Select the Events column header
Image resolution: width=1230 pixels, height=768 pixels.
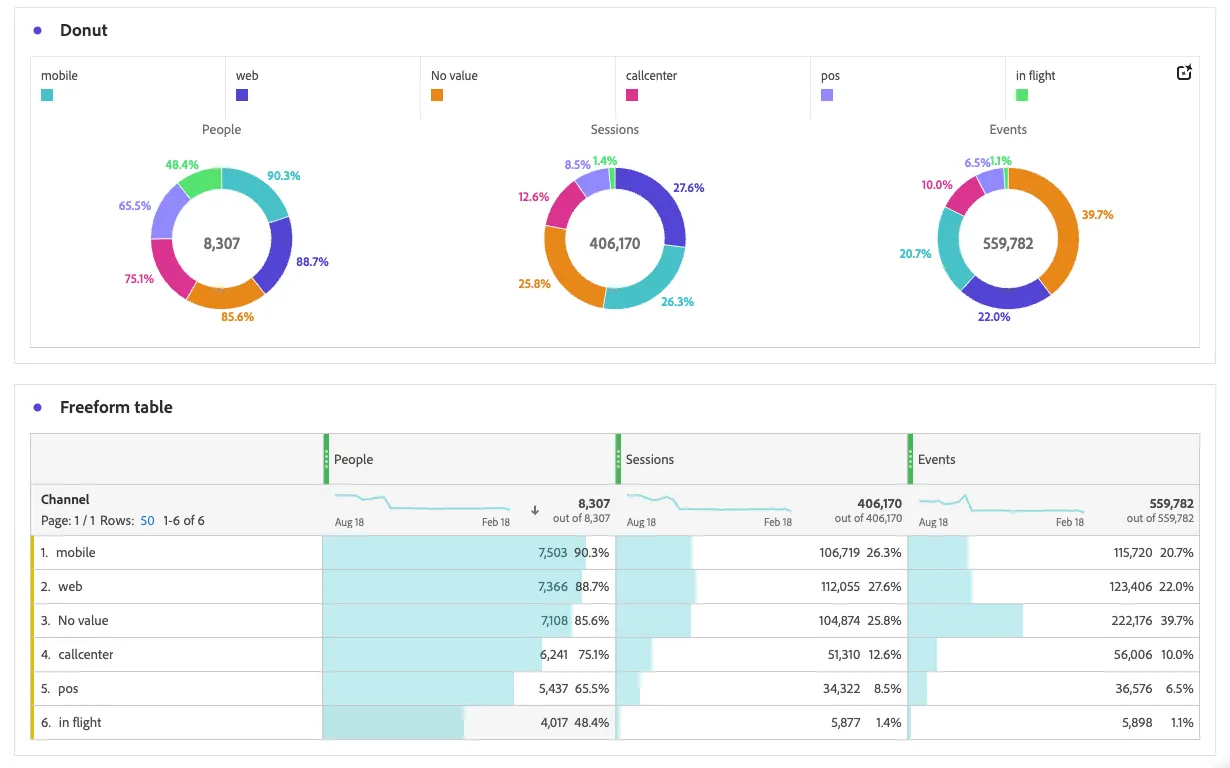[x=1053, y=459]
